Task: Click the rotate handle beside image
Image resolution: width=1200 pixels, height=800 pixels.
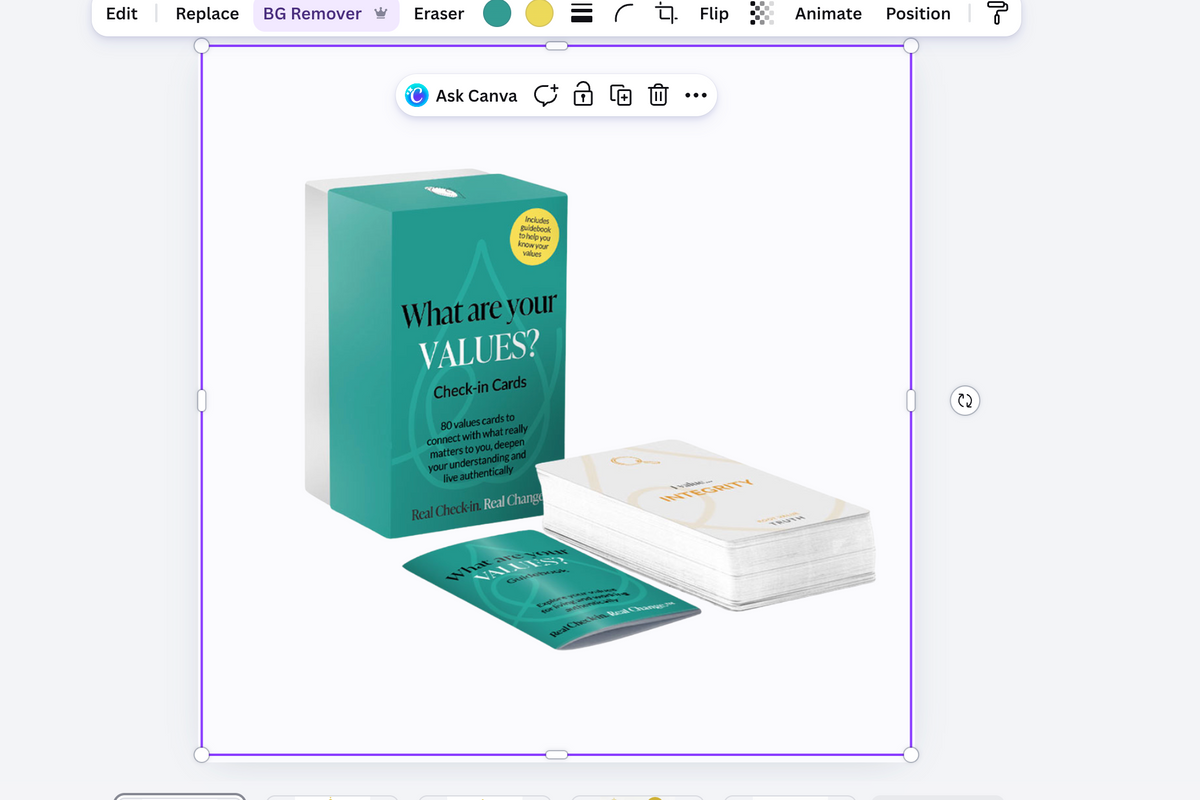Action: click(964, 401)
